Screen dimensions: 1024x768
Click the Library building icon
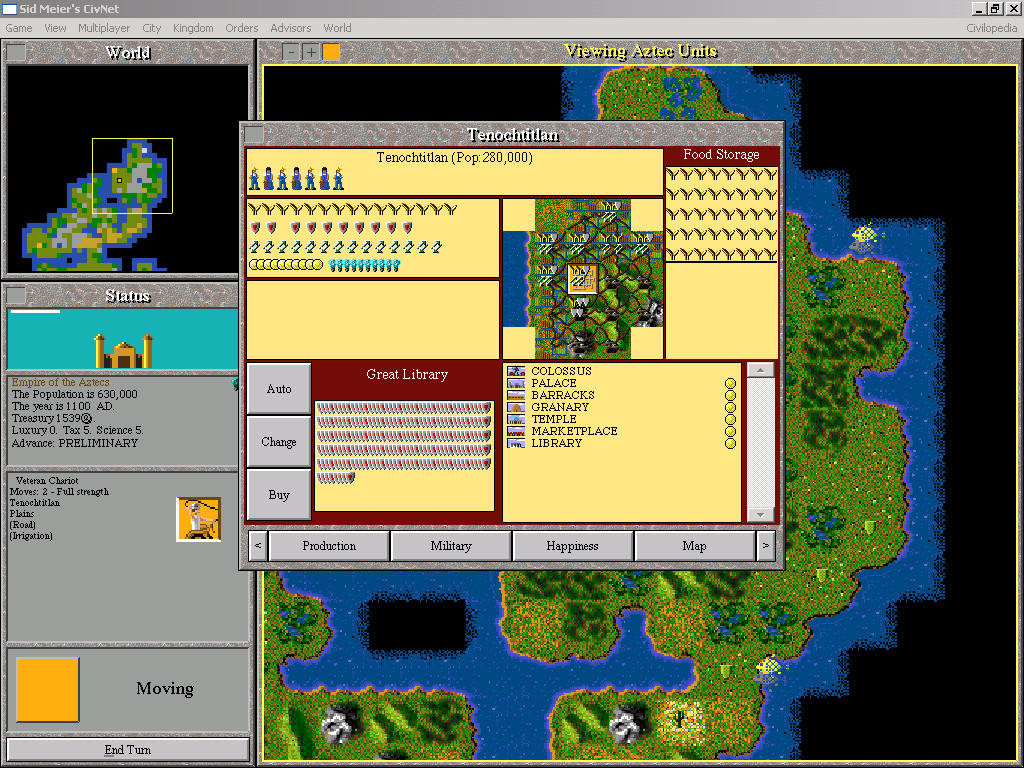516,443
